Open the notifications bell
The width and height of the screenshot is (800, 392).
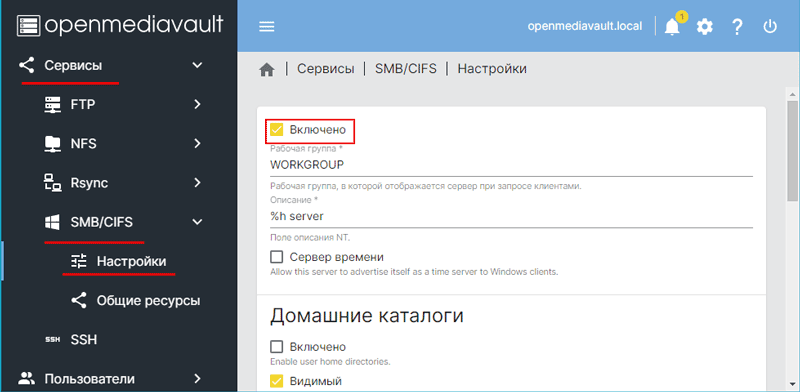672,27
